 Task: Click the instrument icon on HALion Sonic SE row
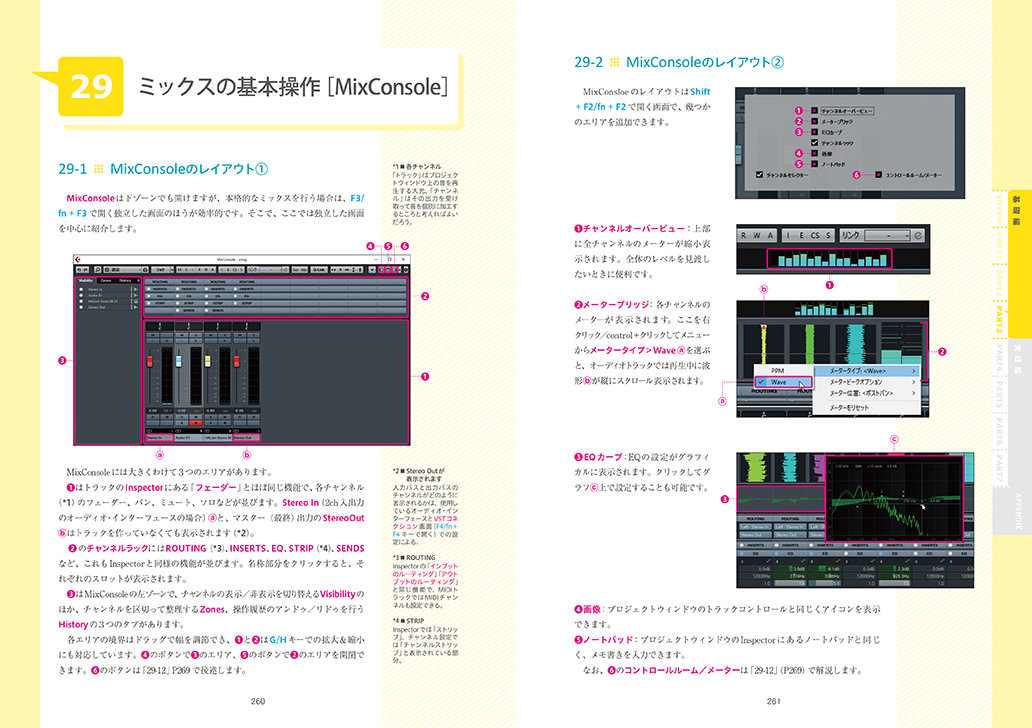click(x=136, y=301)
